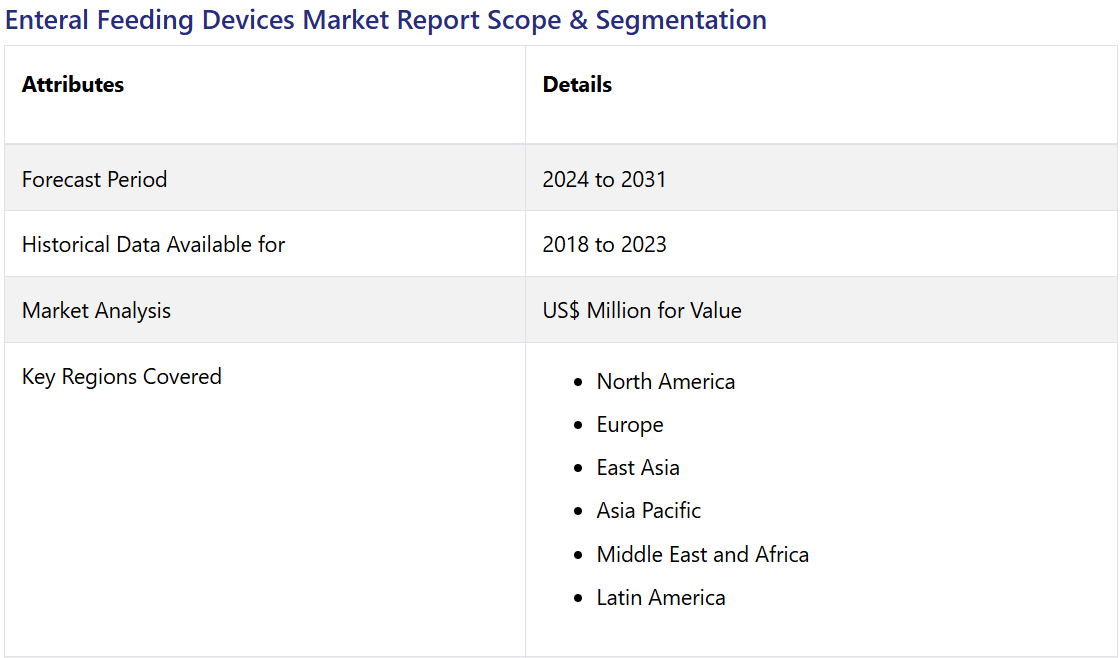This screenshot has width=1120, height=658.
Task: Select the Latin America list item text
Action: click(660, 597)
